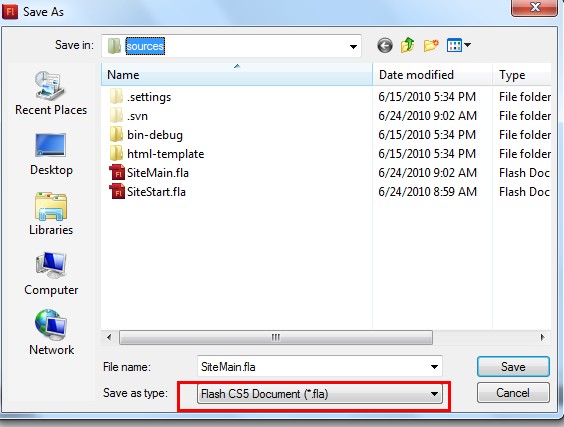Go back to last folder visited

[385, 46]
